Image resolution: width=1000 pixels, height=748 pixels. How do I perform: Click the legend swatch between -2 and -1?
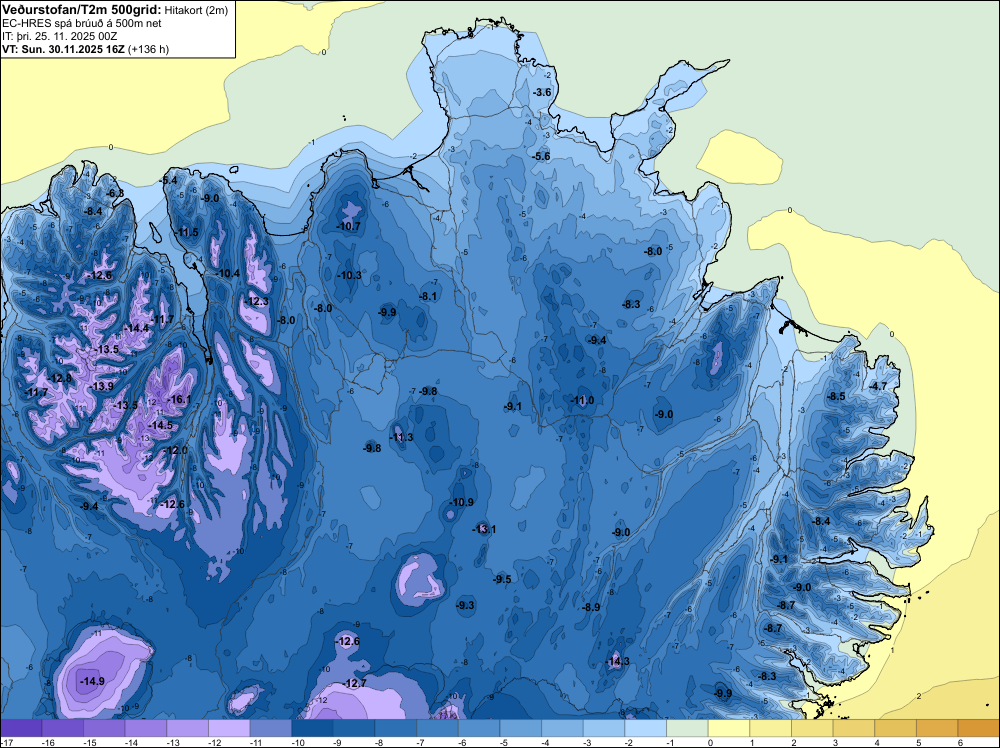coord(645,728)
